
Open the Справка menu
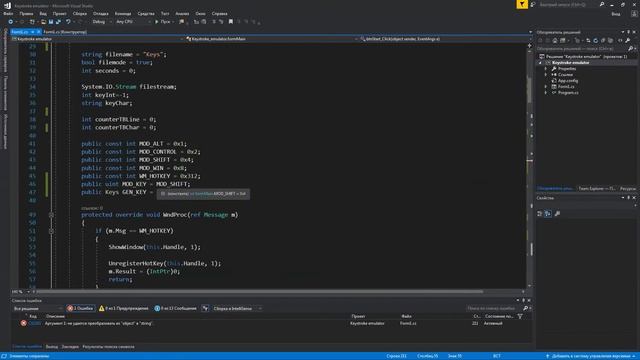point(219,13)
